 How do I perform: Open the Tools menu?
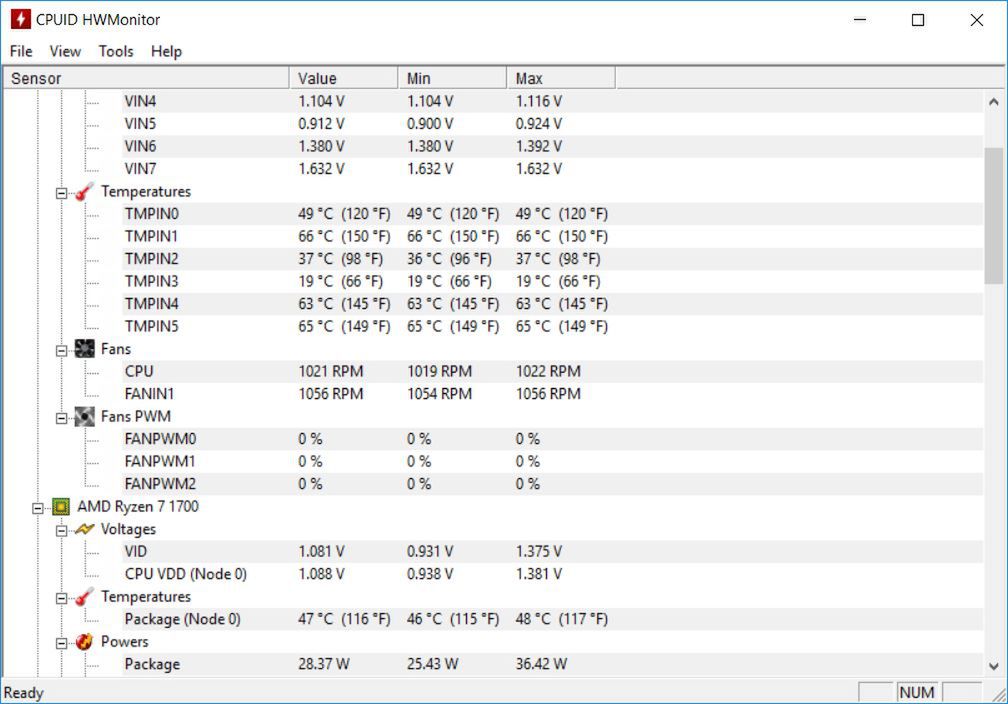click(116, 51)
